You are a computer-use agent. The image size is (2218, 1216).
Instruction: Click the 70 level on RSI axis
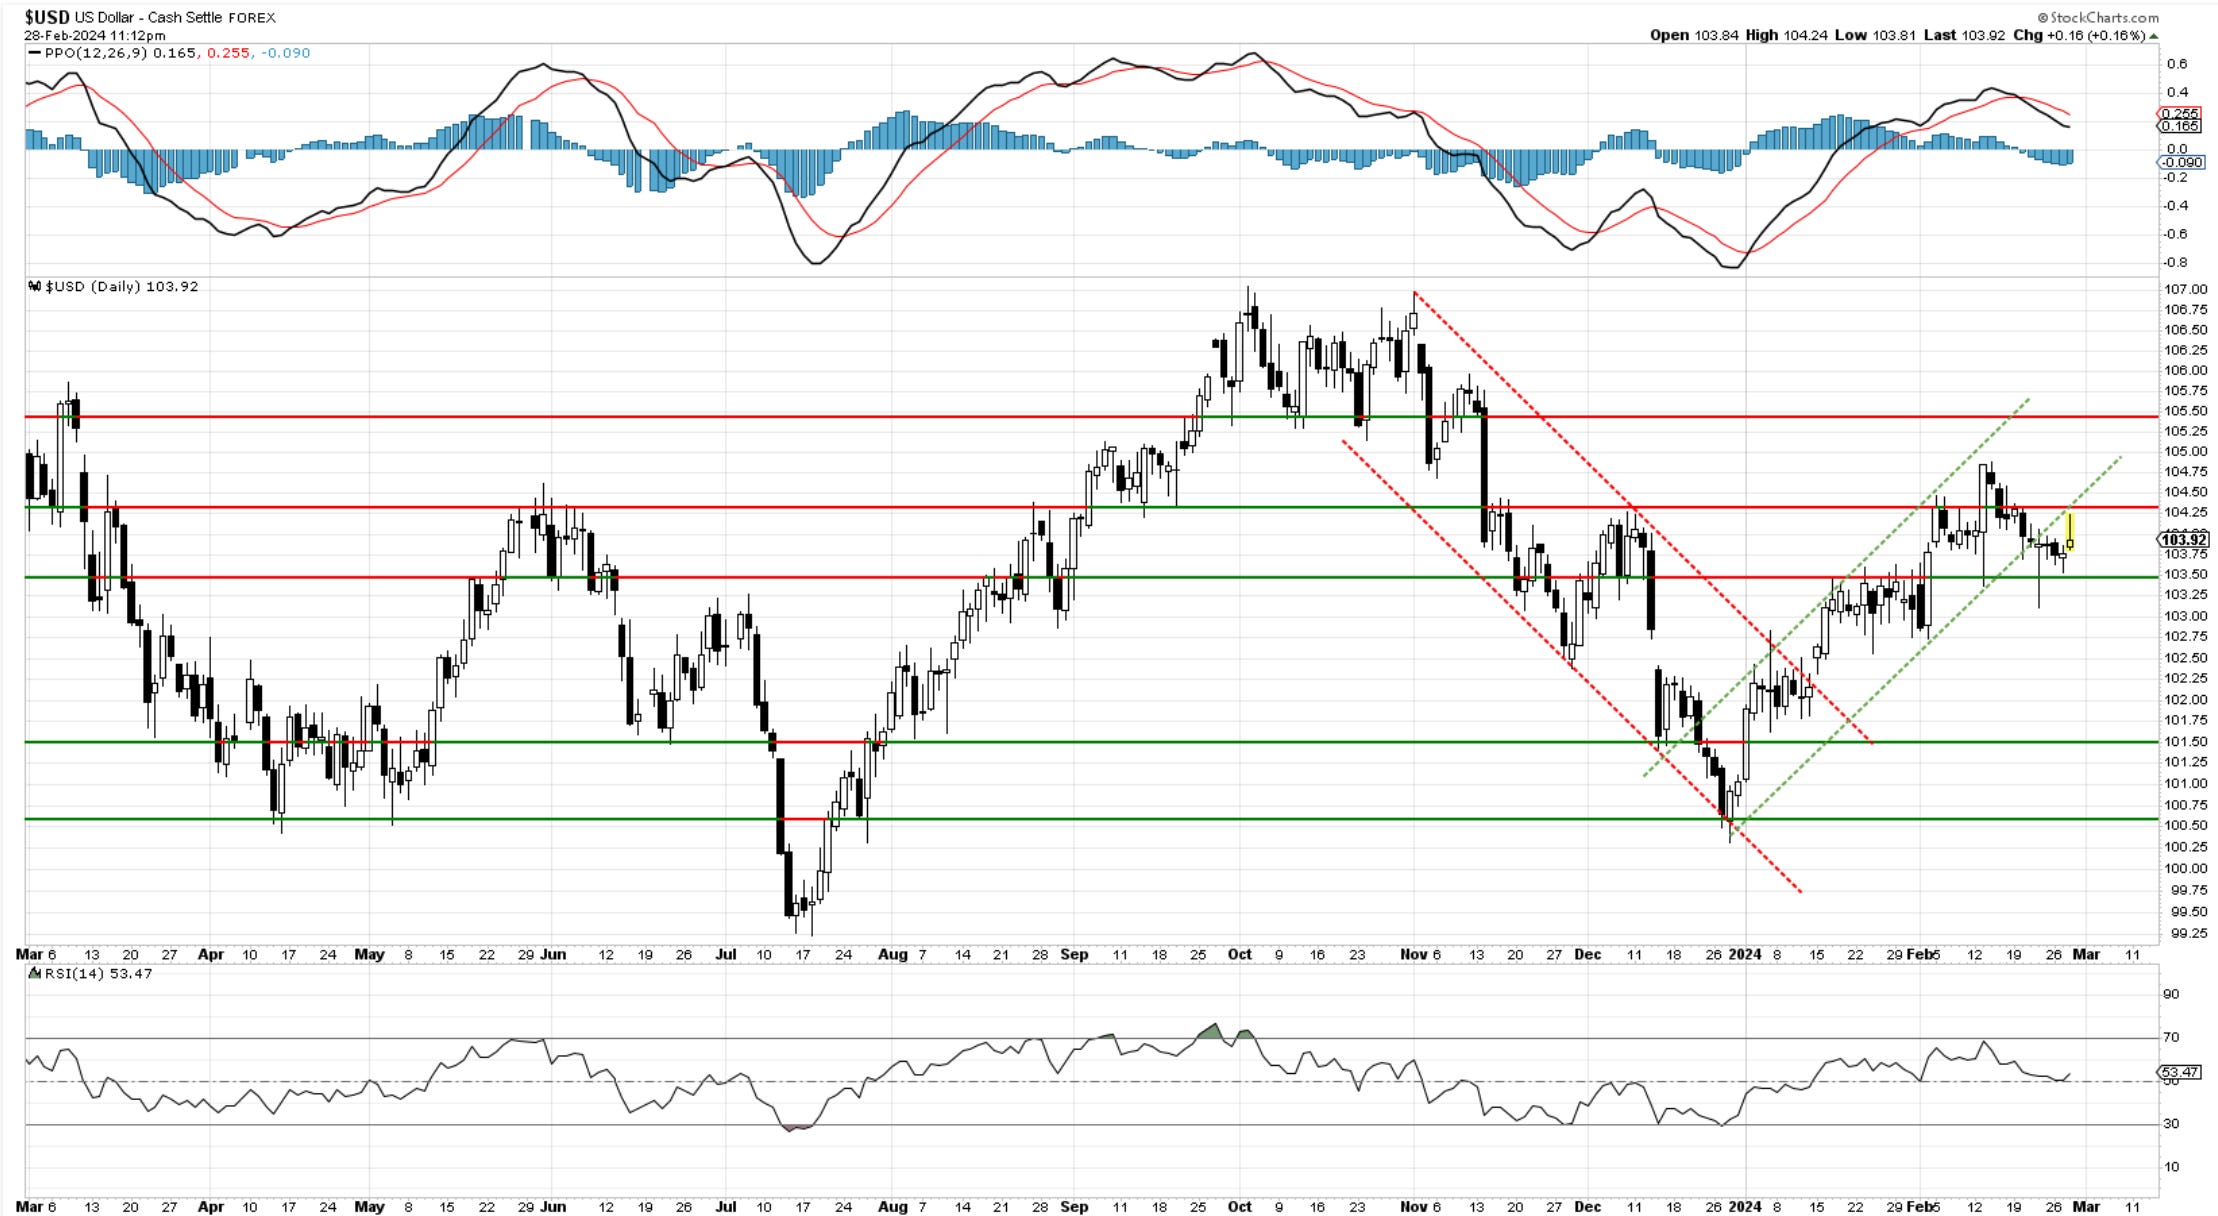tap(2170, 1037)
